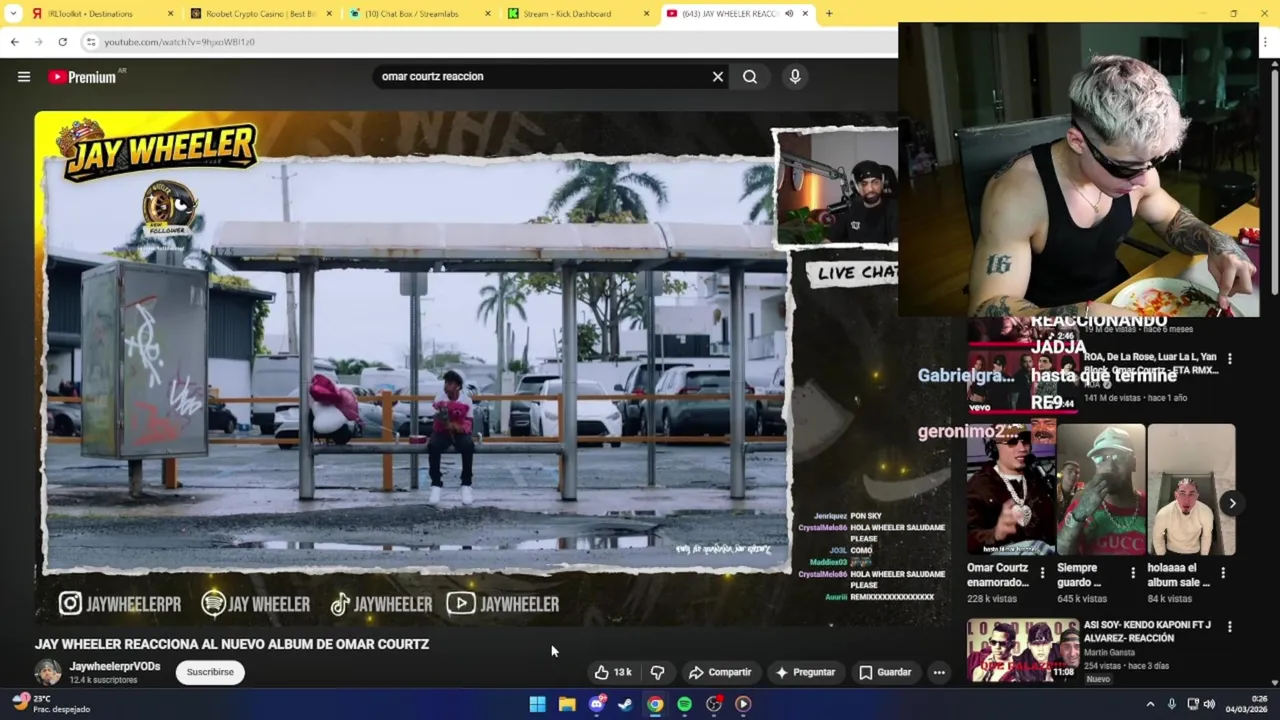This screenshot has height=720, width=1280.
Task: Switch to the Stream Kick Dashboard tab
Action: 575,14
